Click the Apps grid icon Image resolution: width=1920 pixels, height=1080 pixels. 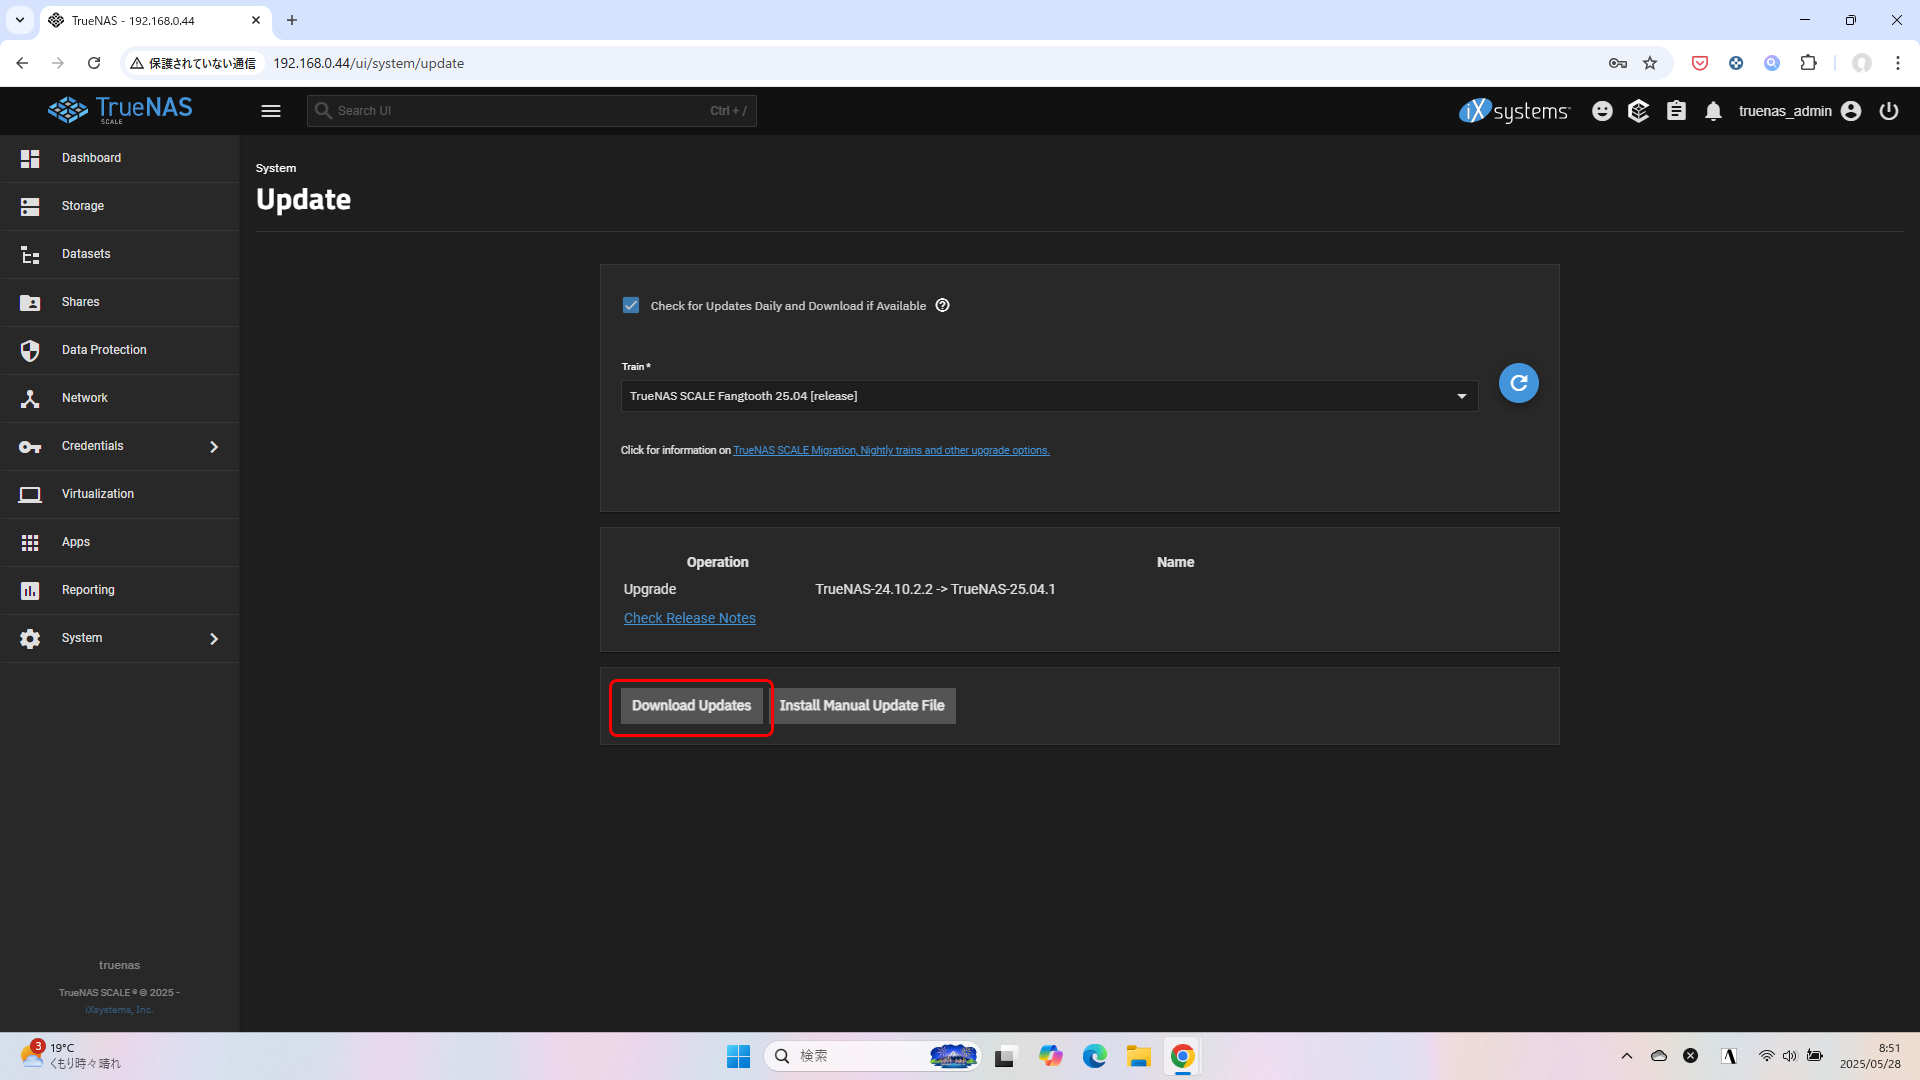pos(30,542)
